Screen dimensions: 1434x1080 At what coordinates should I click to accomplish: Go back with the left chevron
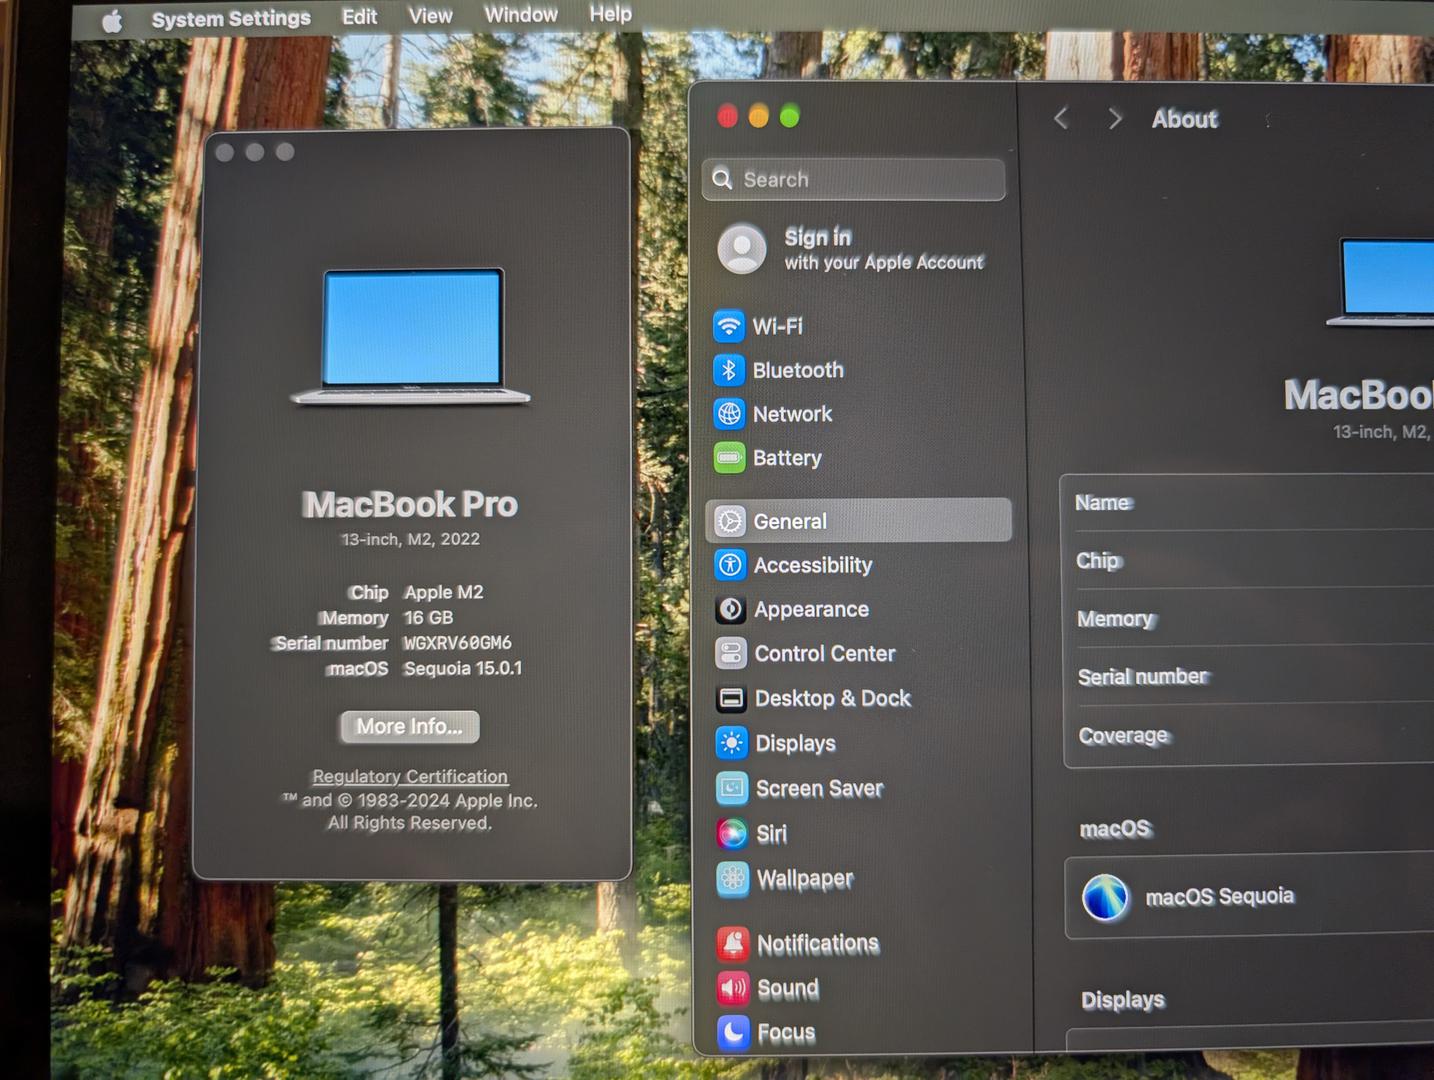coord(1061,119)
